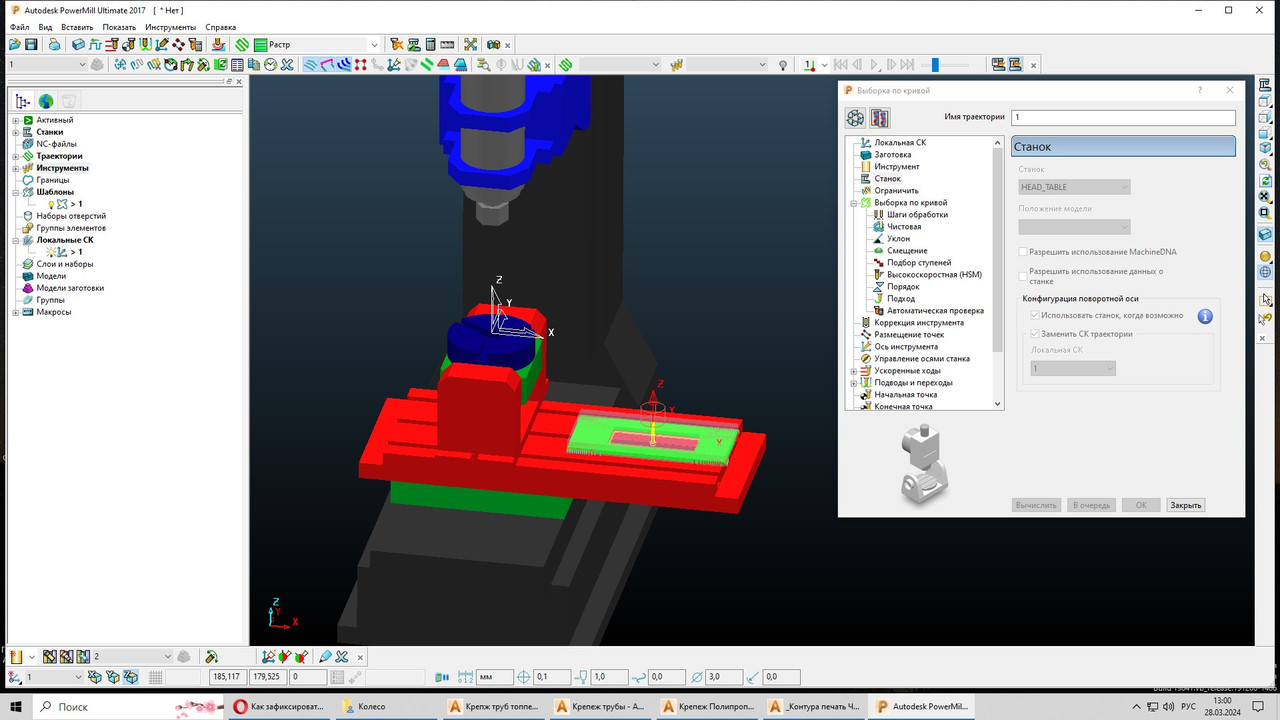Toggle Использовать станок, когда возможно checkbox
This screenshot has height=720, width=1280.
[x=1035, y=315]
